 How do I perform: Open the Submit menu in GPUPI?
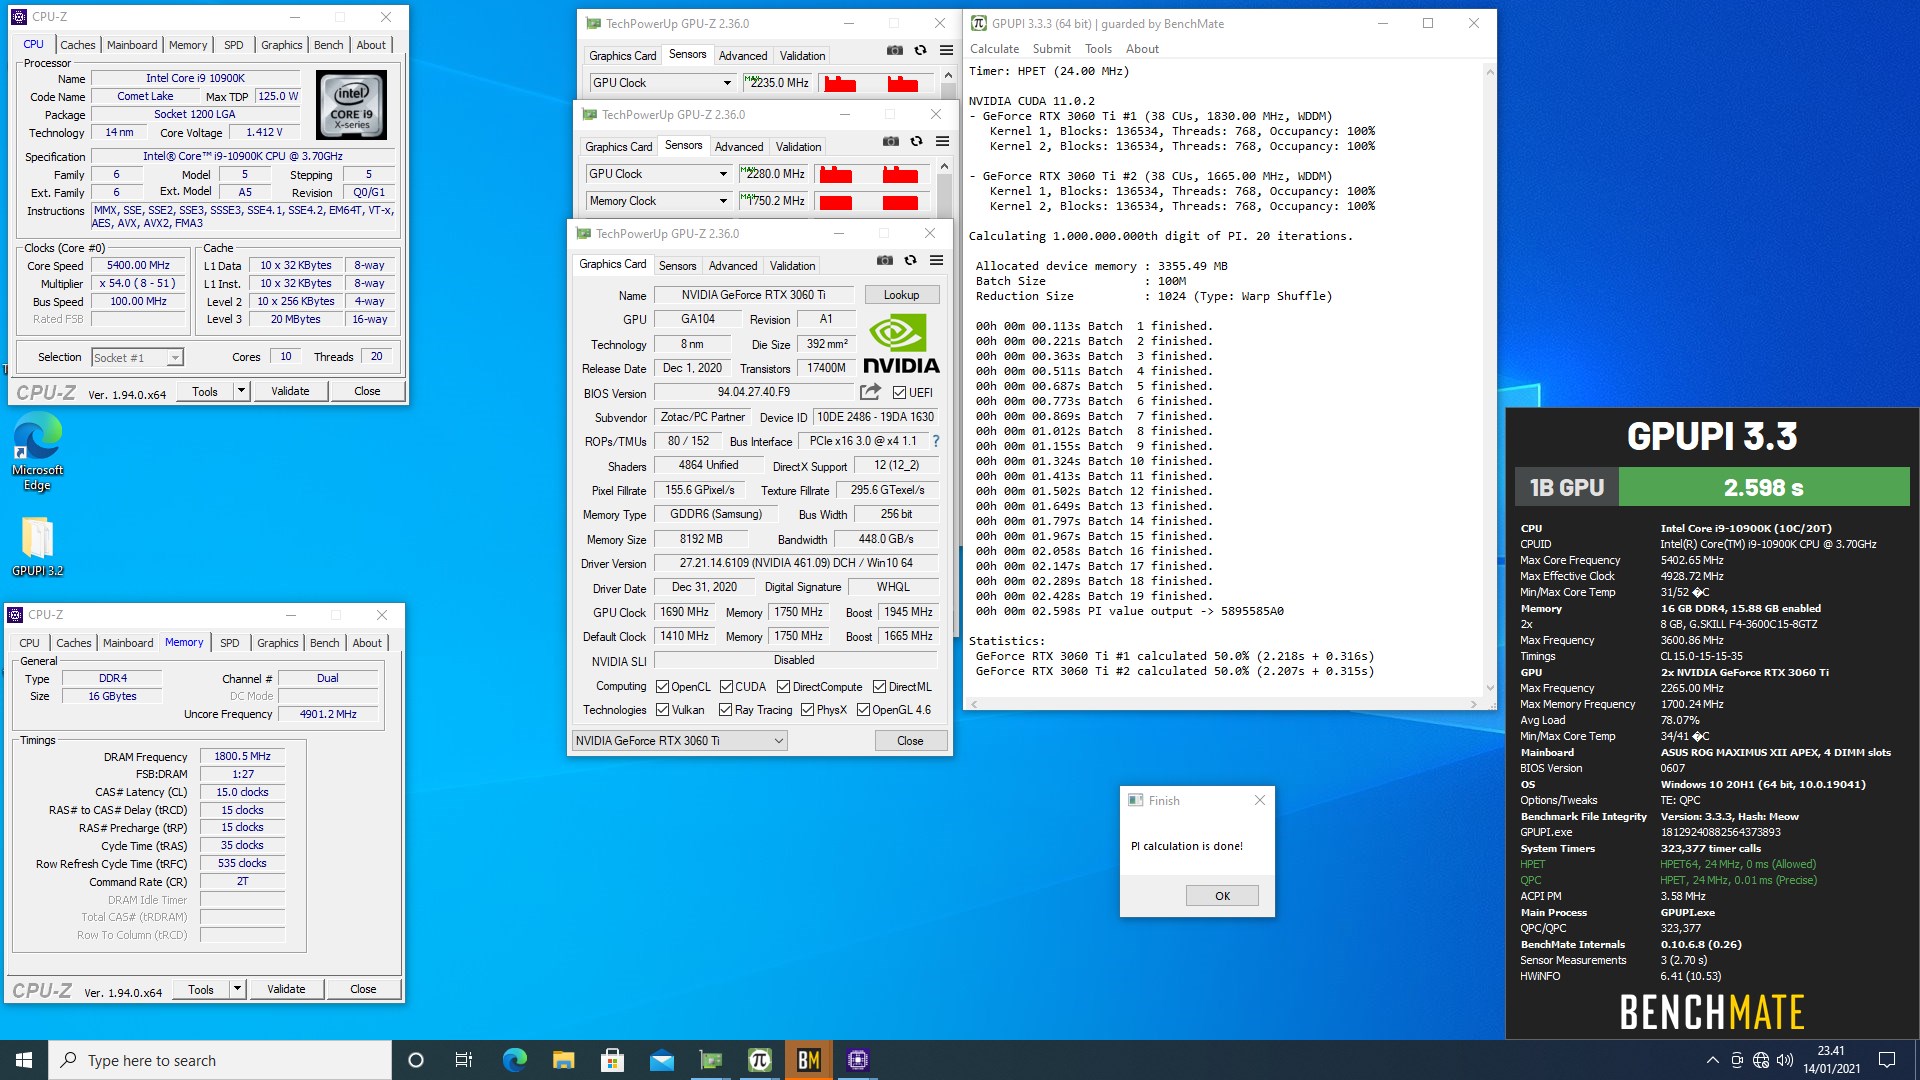(1051, 49)
